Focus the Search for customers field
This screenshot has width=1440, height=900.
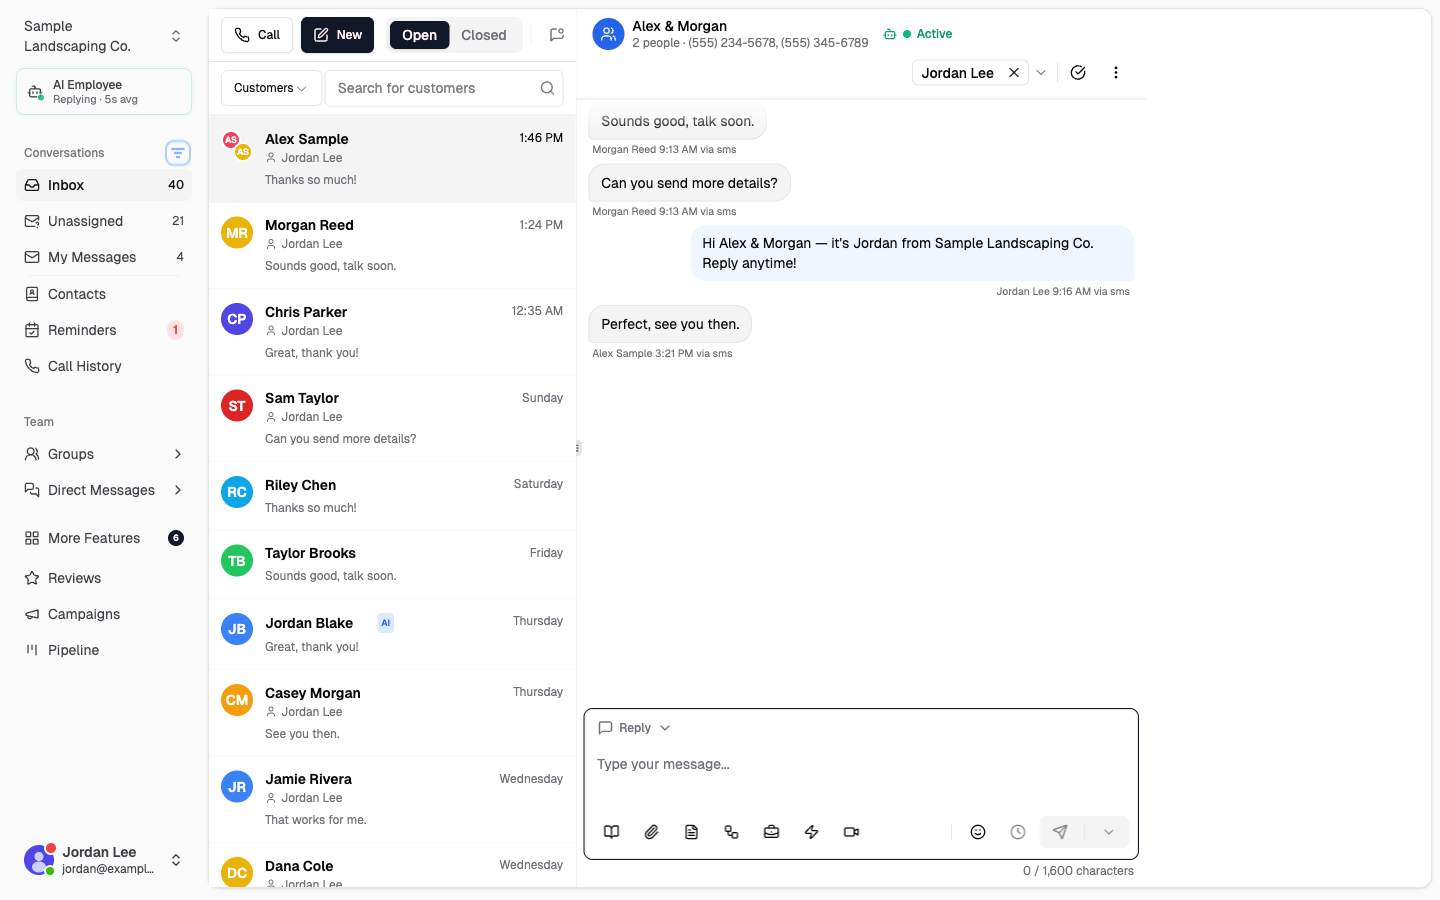pyautogui.click(x=444, y=88)
